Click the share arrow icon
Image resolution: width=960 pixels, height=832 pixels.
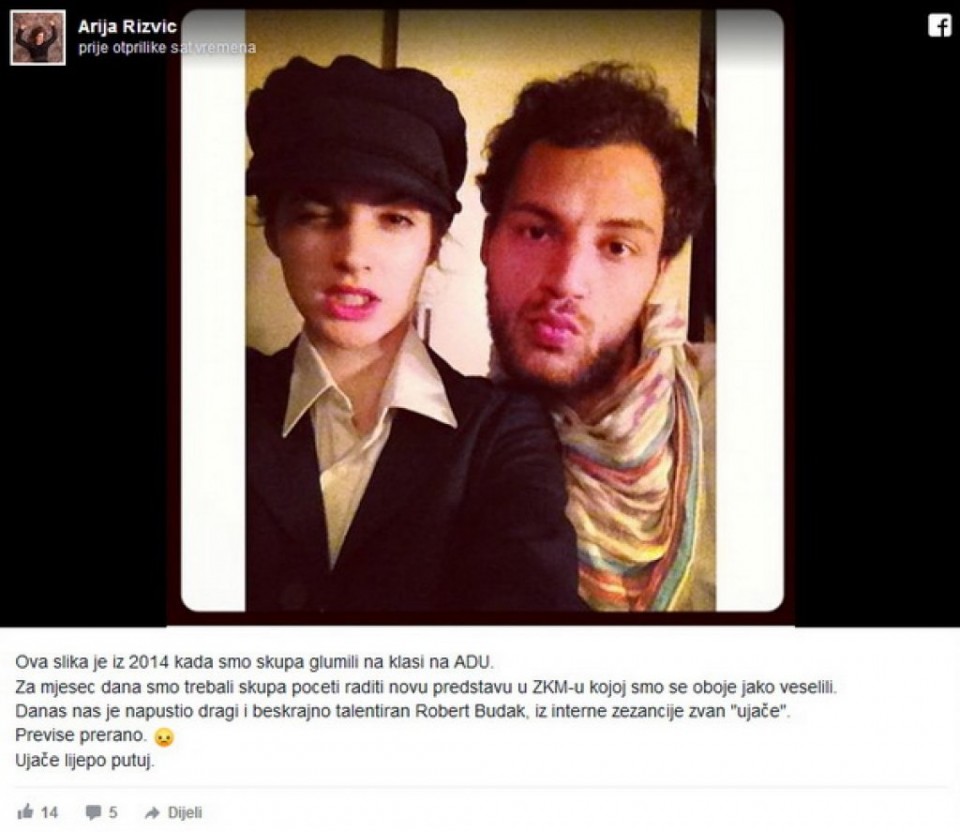[152, 813]
